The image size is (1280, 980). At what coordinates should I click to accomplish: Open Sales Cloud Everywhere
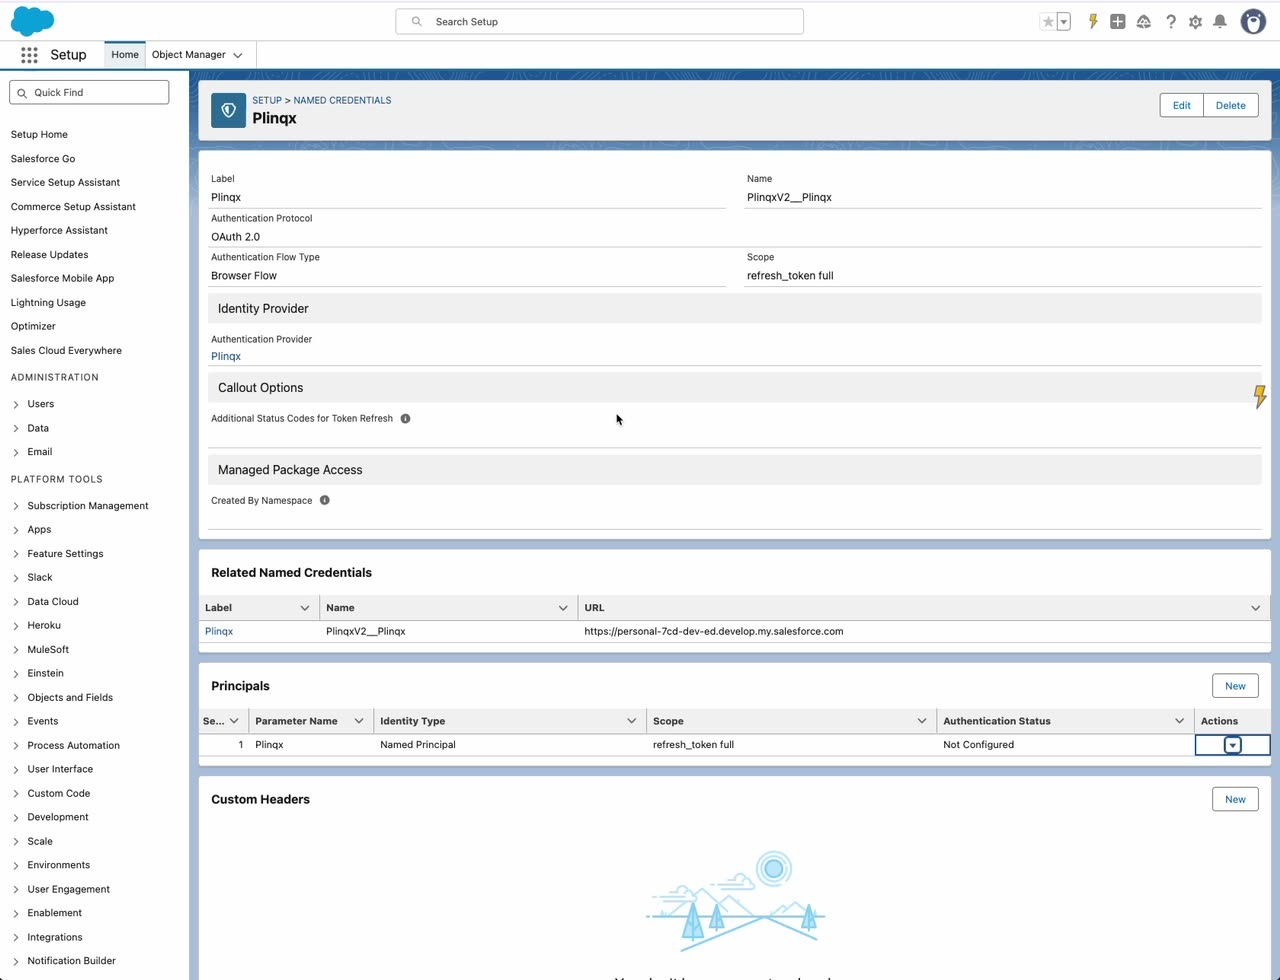(66, 350)
